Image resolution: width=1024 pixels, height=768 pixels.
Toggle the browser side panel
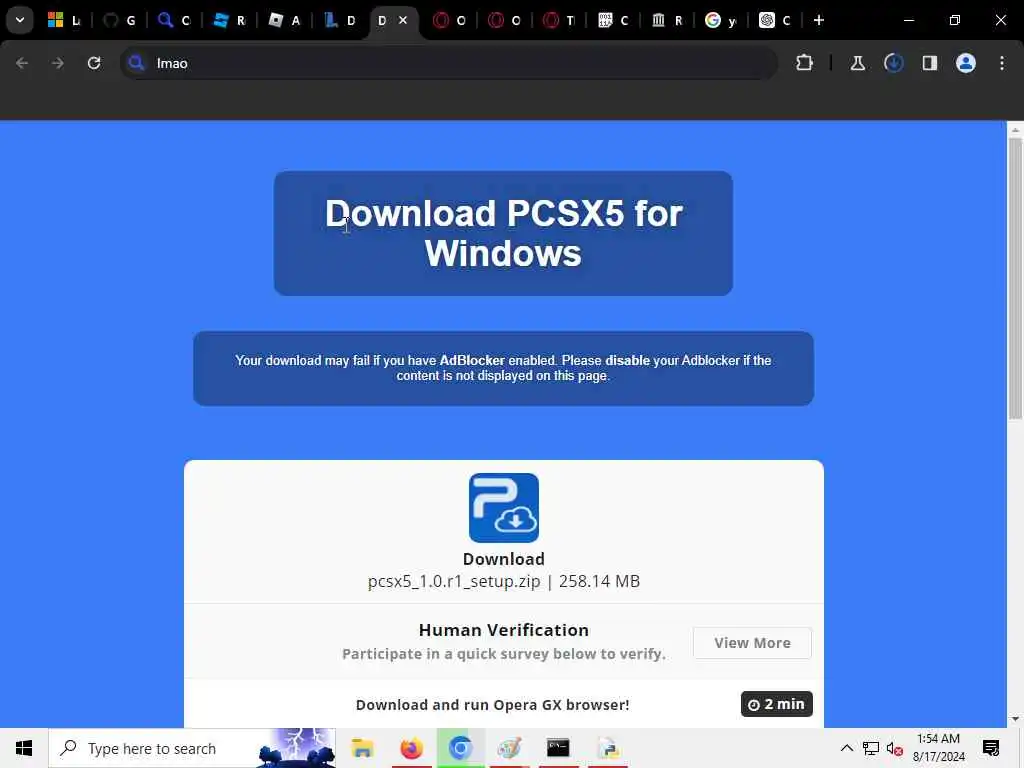click(x=929, y=63)
